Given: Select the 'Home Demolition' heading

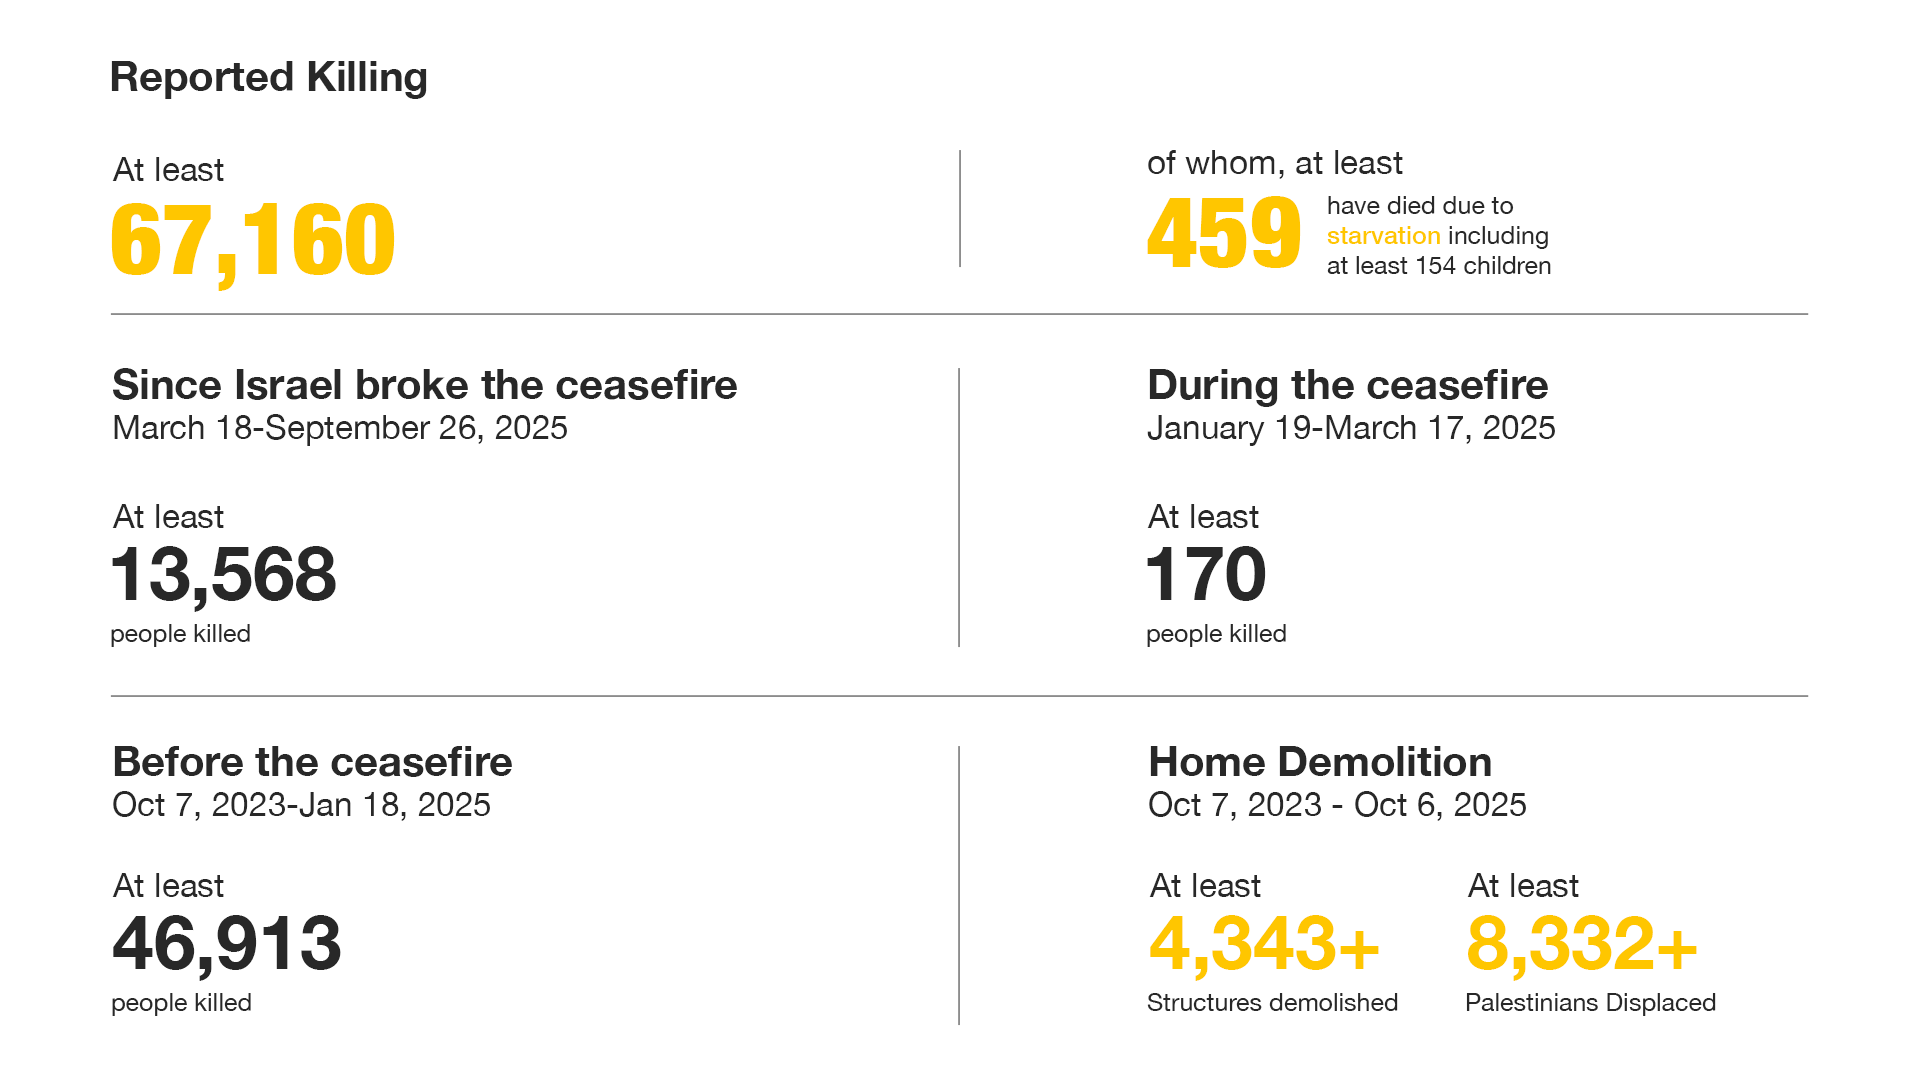Looking at the screenshot, I should pyautogui.click(x=1319, y=762).
